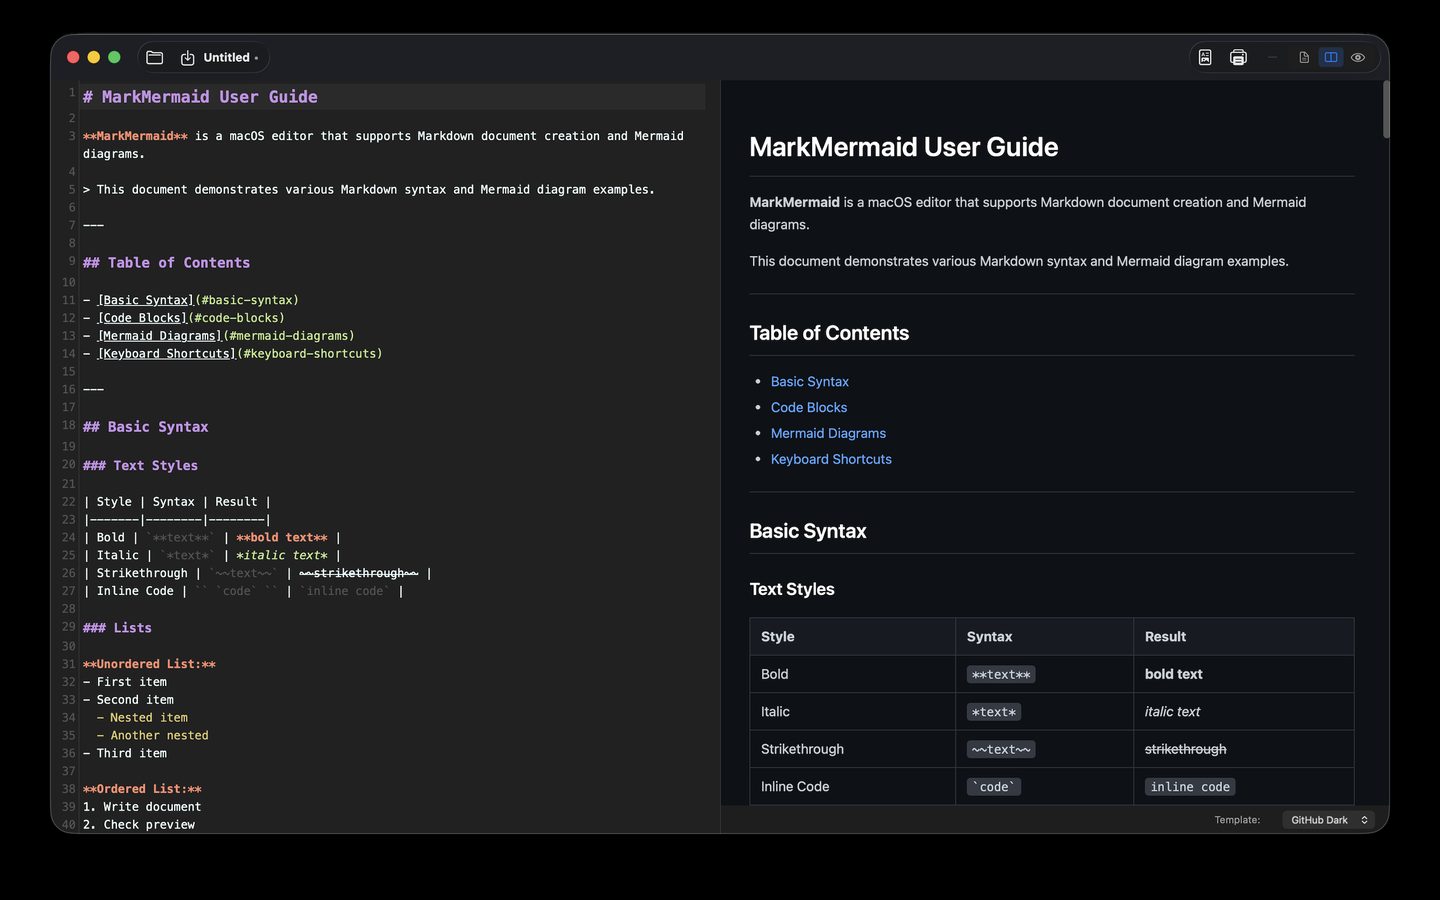Switch to editor-only view icon
The image size is (1440, 900).
pyautogui.click(x=1304, y=58)
